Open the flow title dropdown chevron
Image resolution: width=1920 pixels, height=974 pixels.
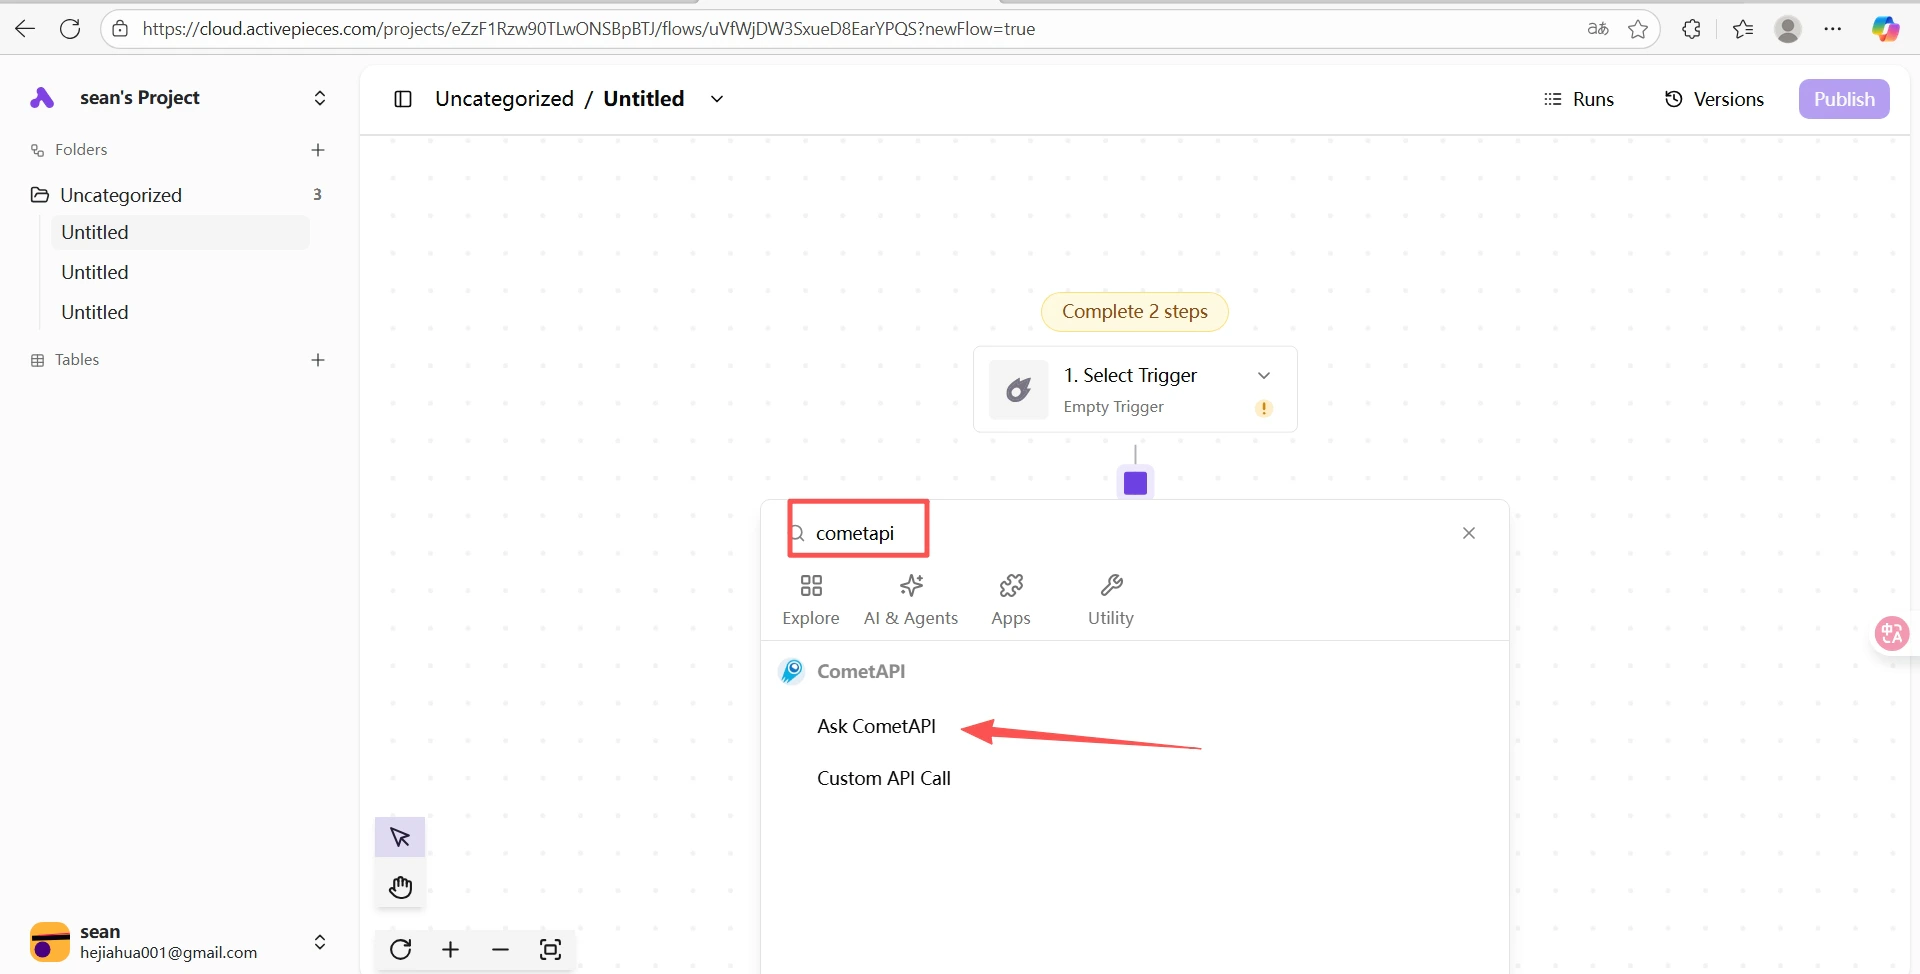click(717, 99)
